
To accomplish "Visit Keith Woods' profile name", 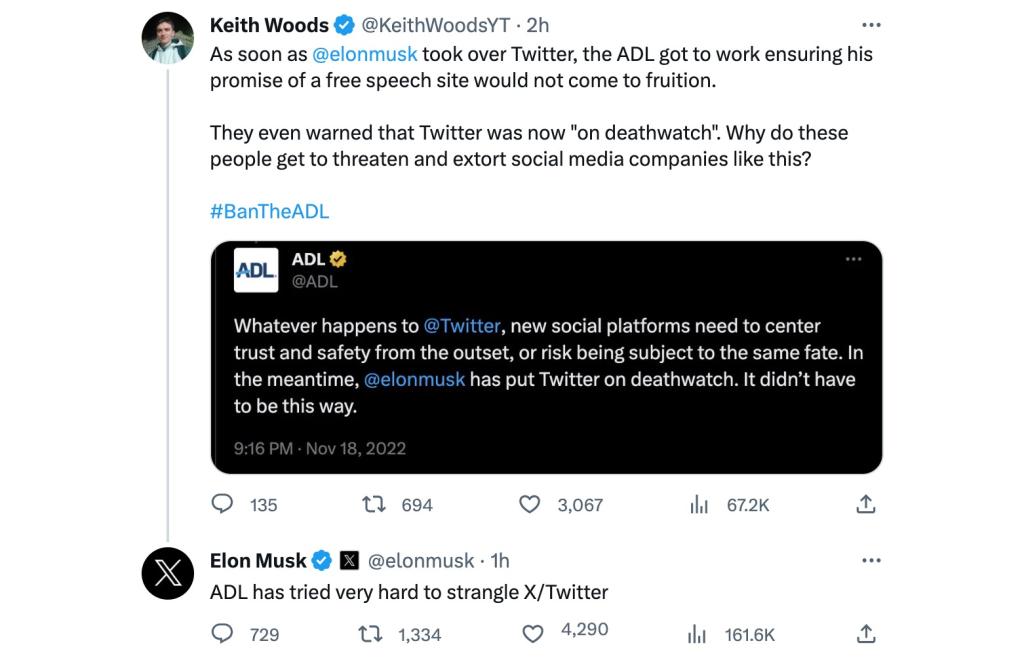I will (269, 25).
